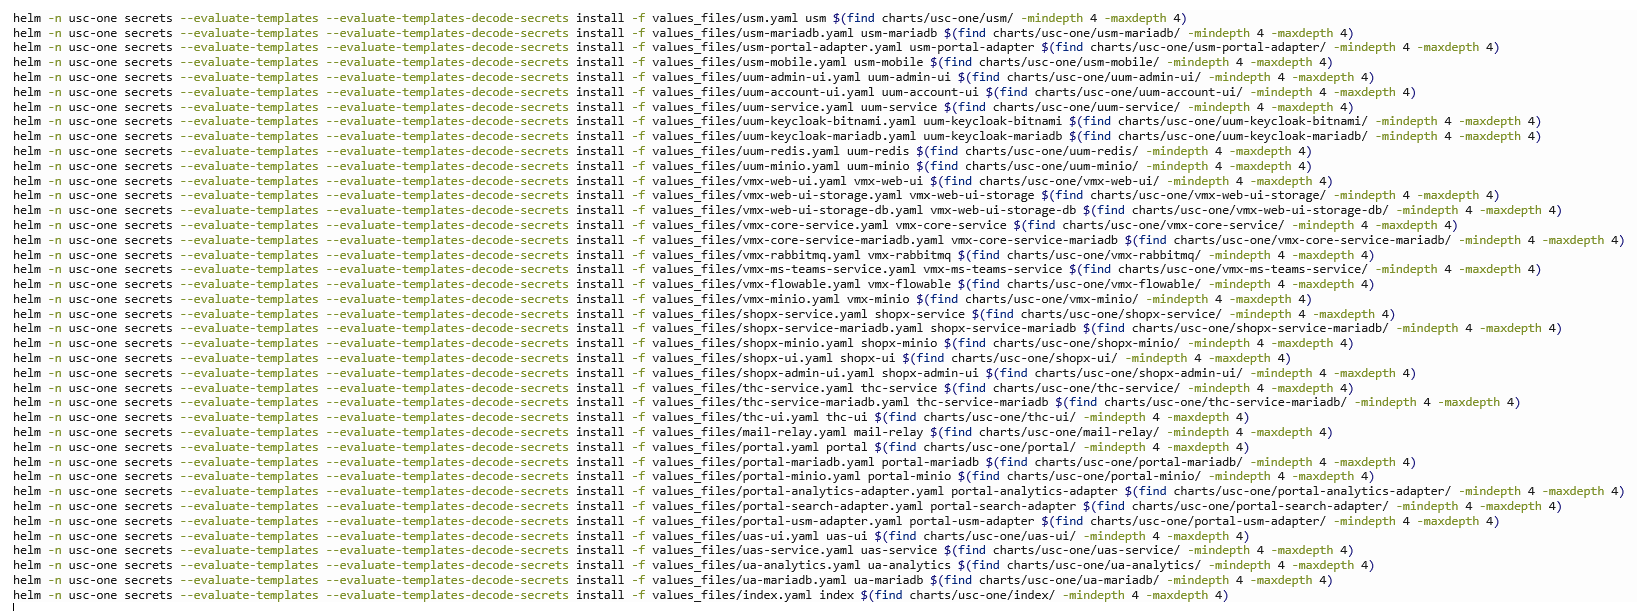Click the values_files/shopx-ui.yaml path
The width and height of the screenshot is (1637, 611).
[x=742, y=358]
